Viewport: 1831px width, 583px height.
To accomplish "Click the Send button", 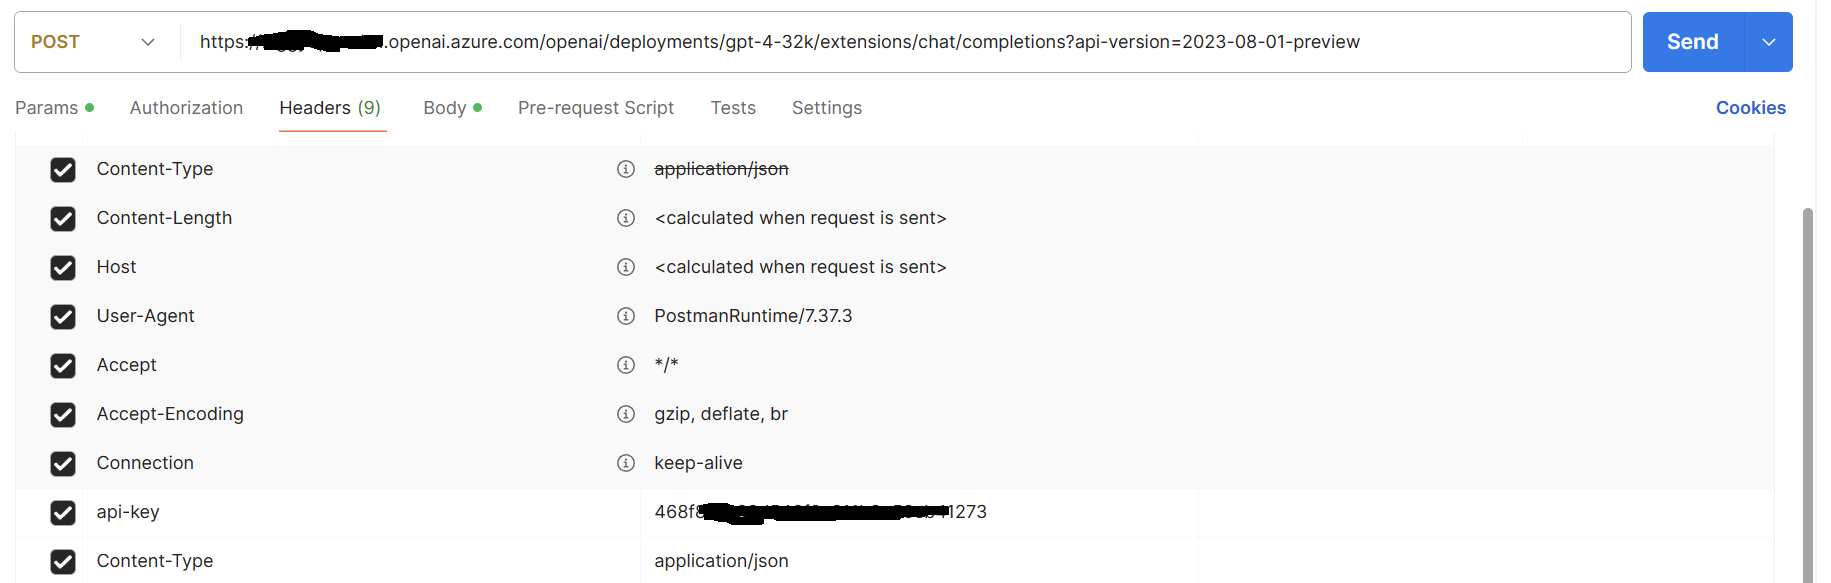I will [x=1693, y=42].
